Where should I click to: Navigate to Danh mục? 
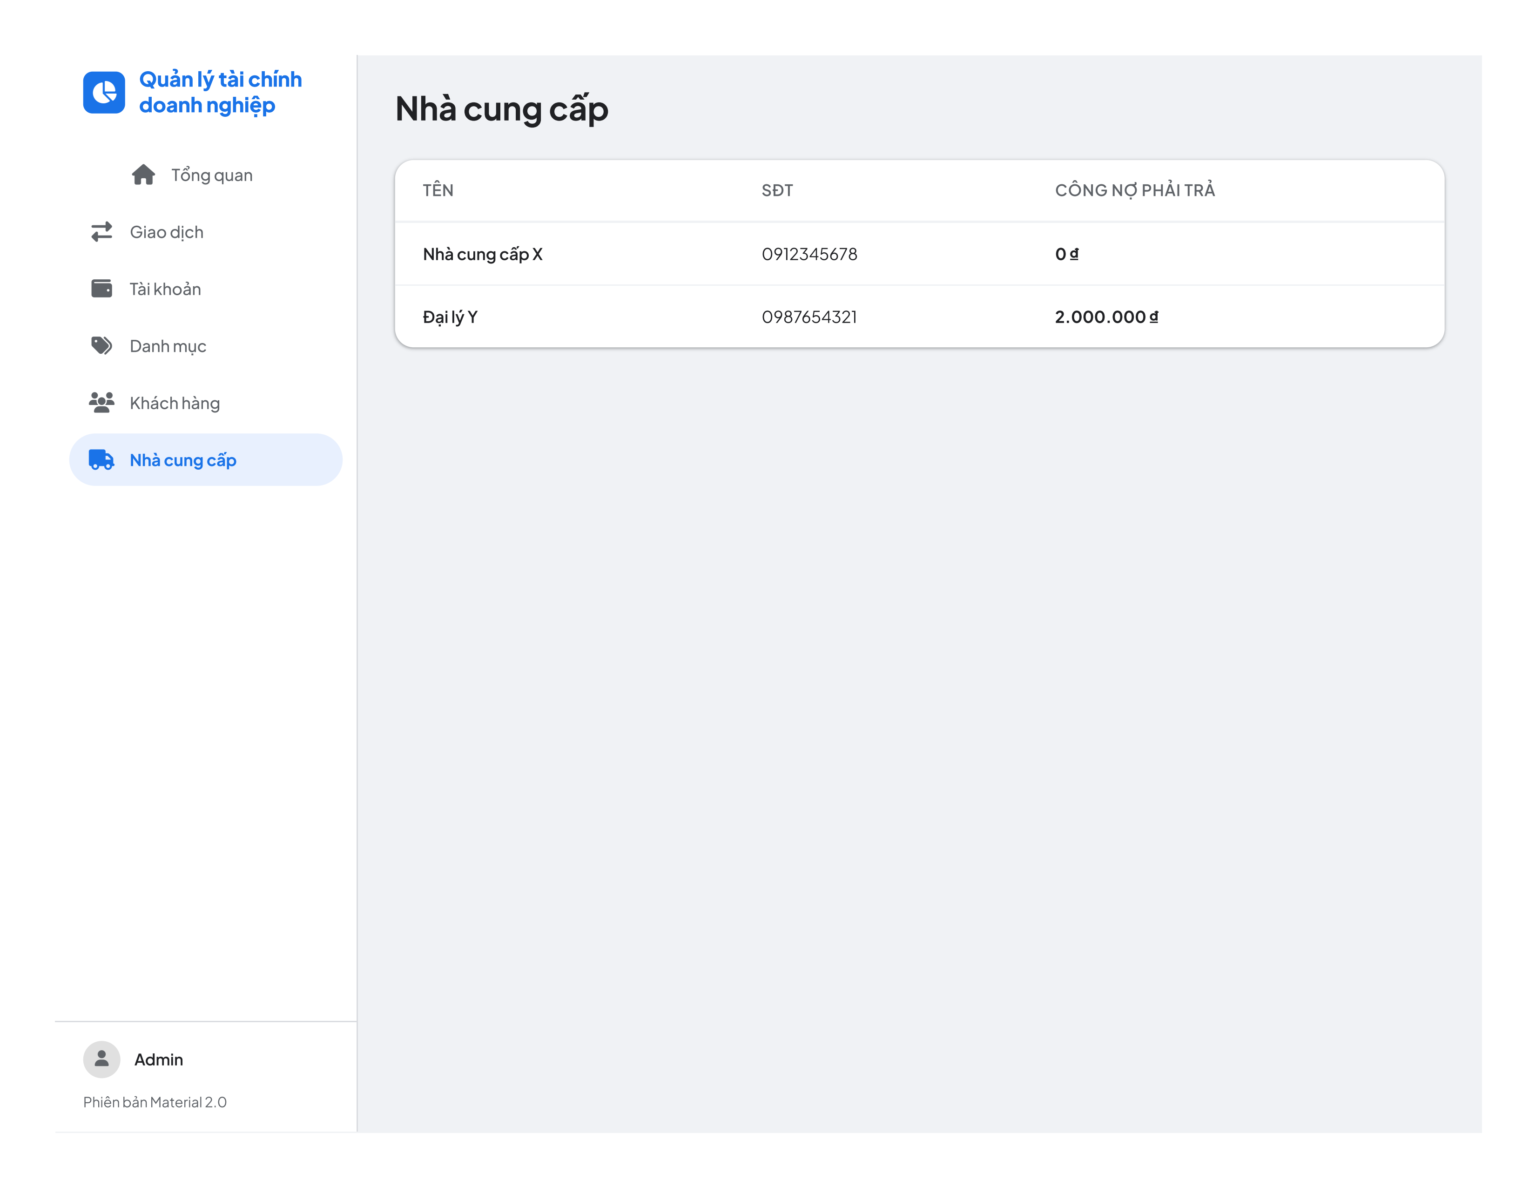click(x=206, y=346)
